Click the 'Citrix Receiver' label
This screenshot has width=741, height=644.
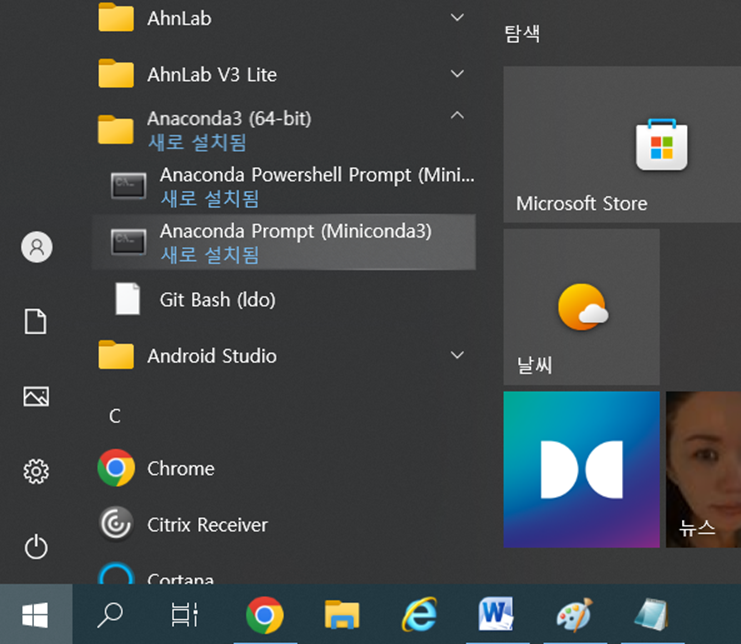[207, 525]
